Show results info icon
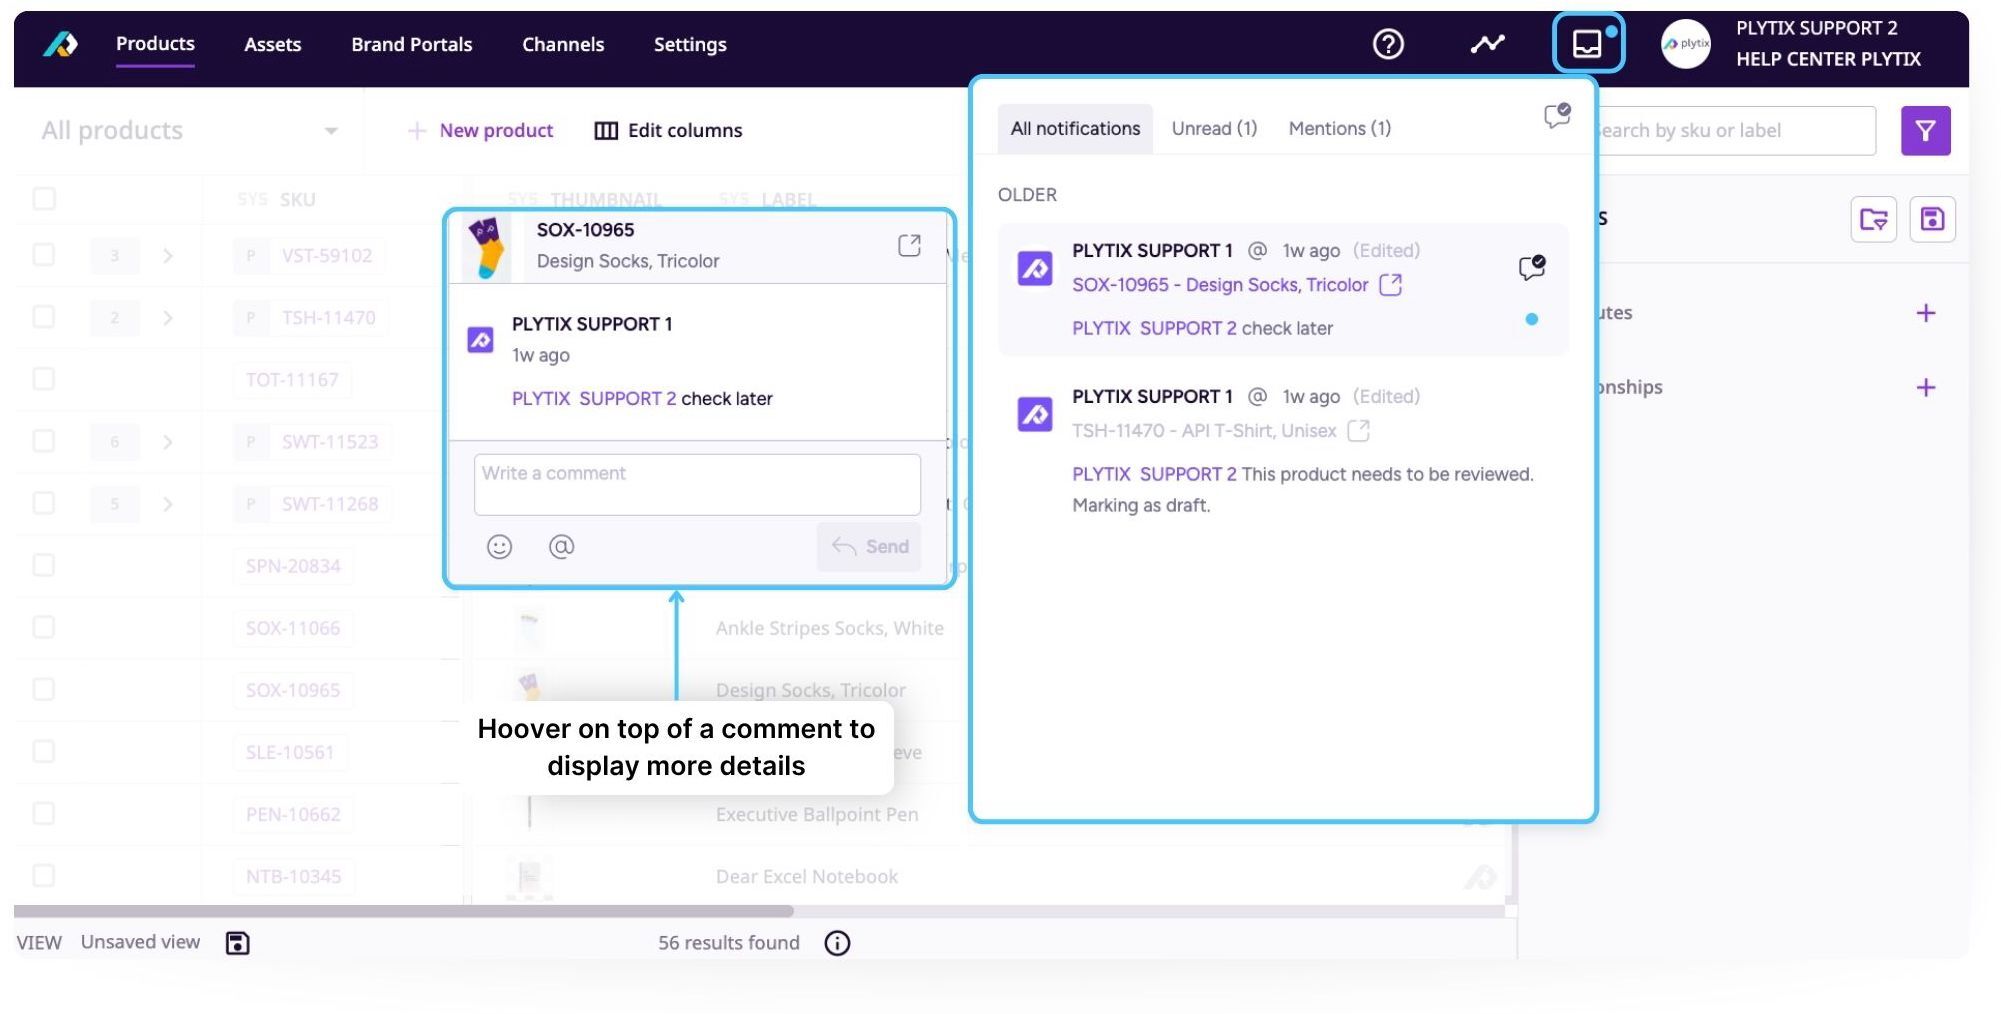The image size is (2001, 1014). pyautogui.click(x=837, y=943)
